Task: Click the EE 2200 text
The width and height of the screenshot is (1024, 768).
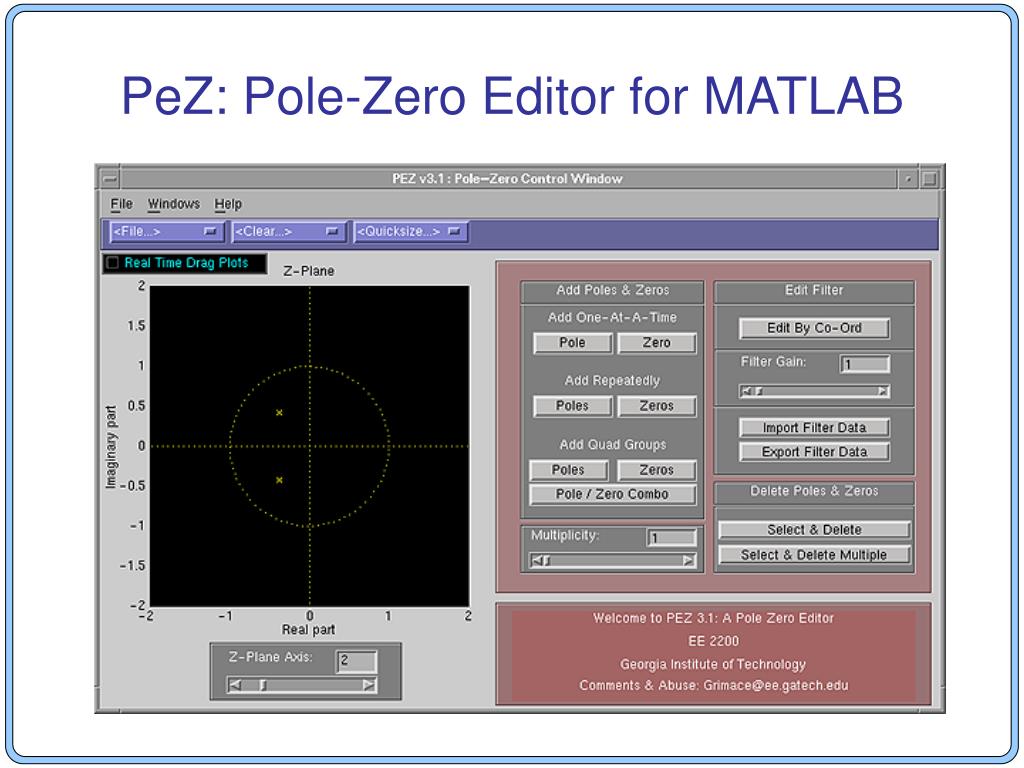Action: pos(713,641)
